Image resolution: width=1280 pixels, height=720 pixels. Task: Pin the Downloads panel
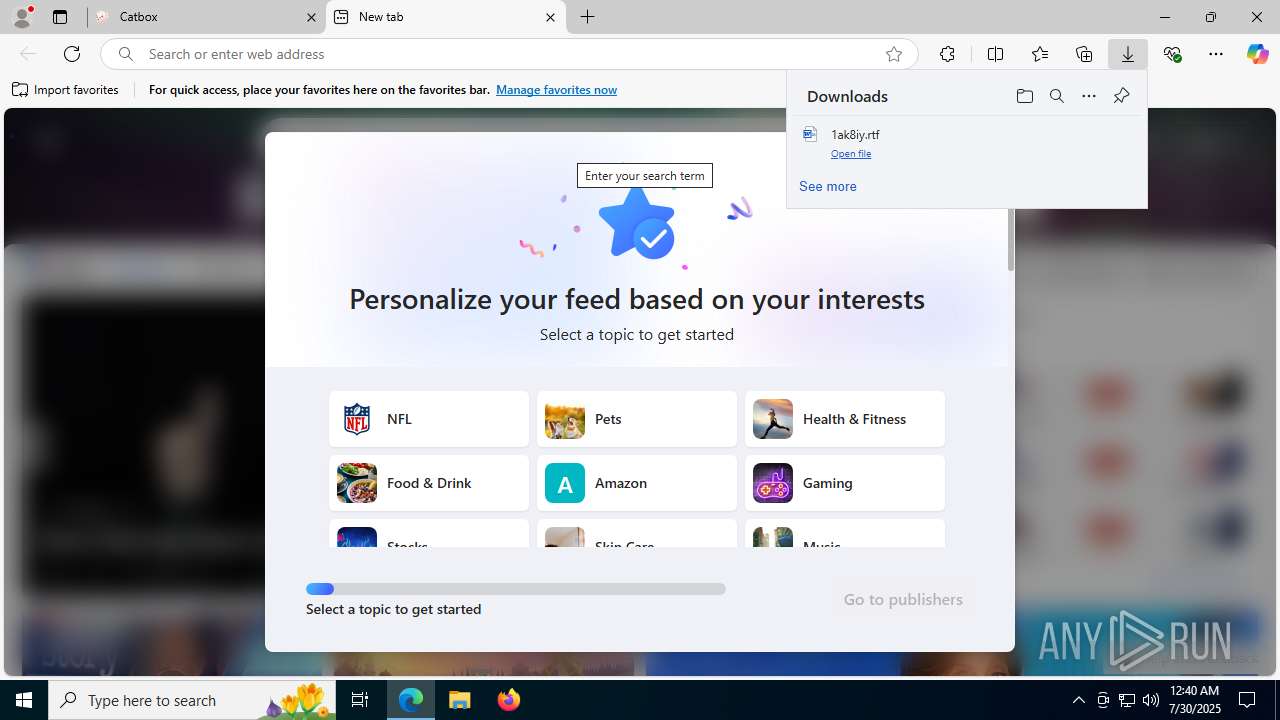[x=1121, y=96]
